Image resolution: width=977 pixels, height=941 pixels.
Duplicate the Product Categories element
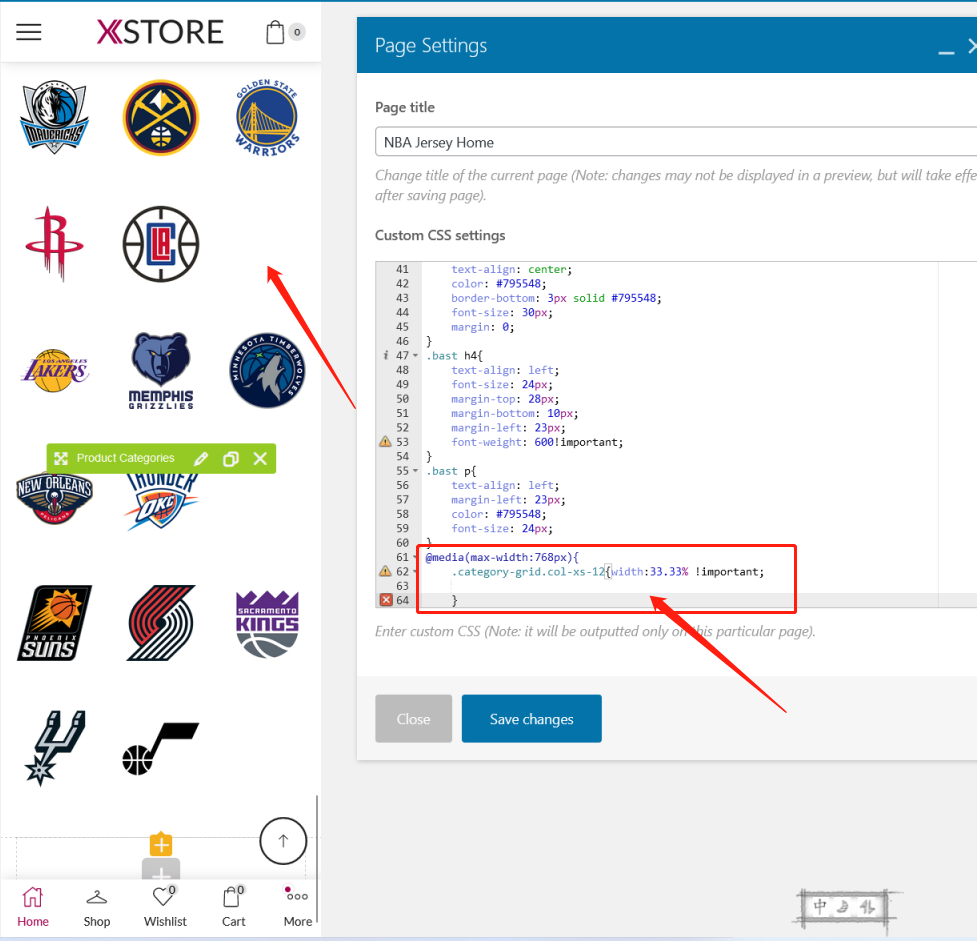[x=231, y=459]
